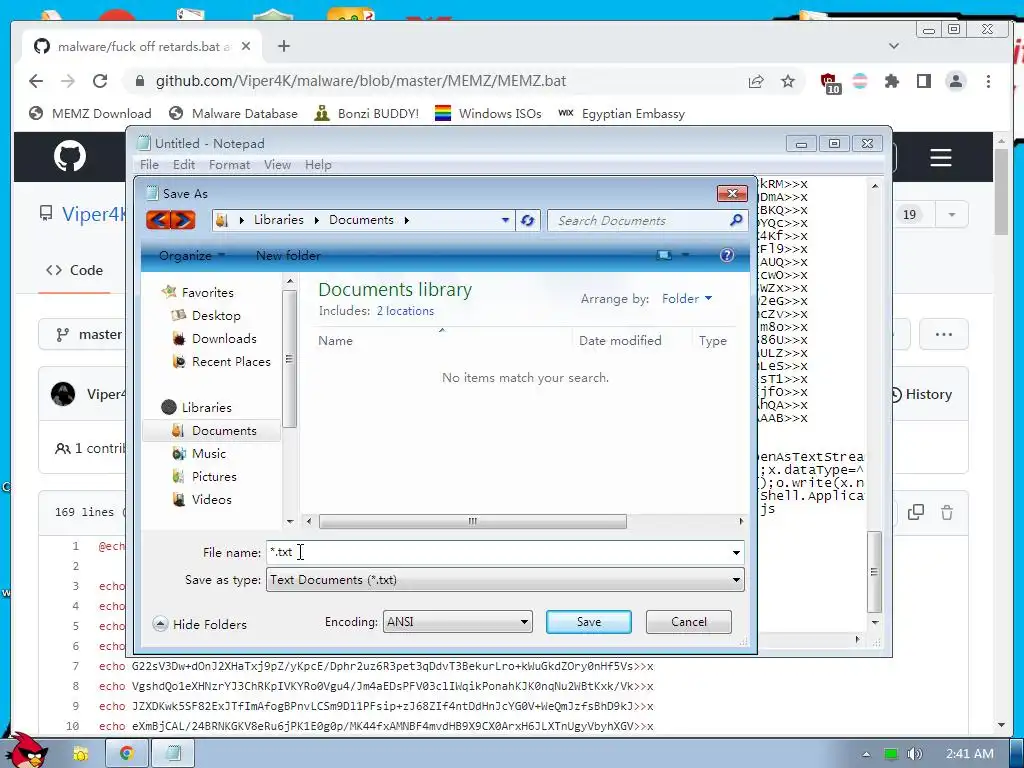Click volume icon in system tray
The height and width of the screenshot is (768, 1024).
point(914,754)
